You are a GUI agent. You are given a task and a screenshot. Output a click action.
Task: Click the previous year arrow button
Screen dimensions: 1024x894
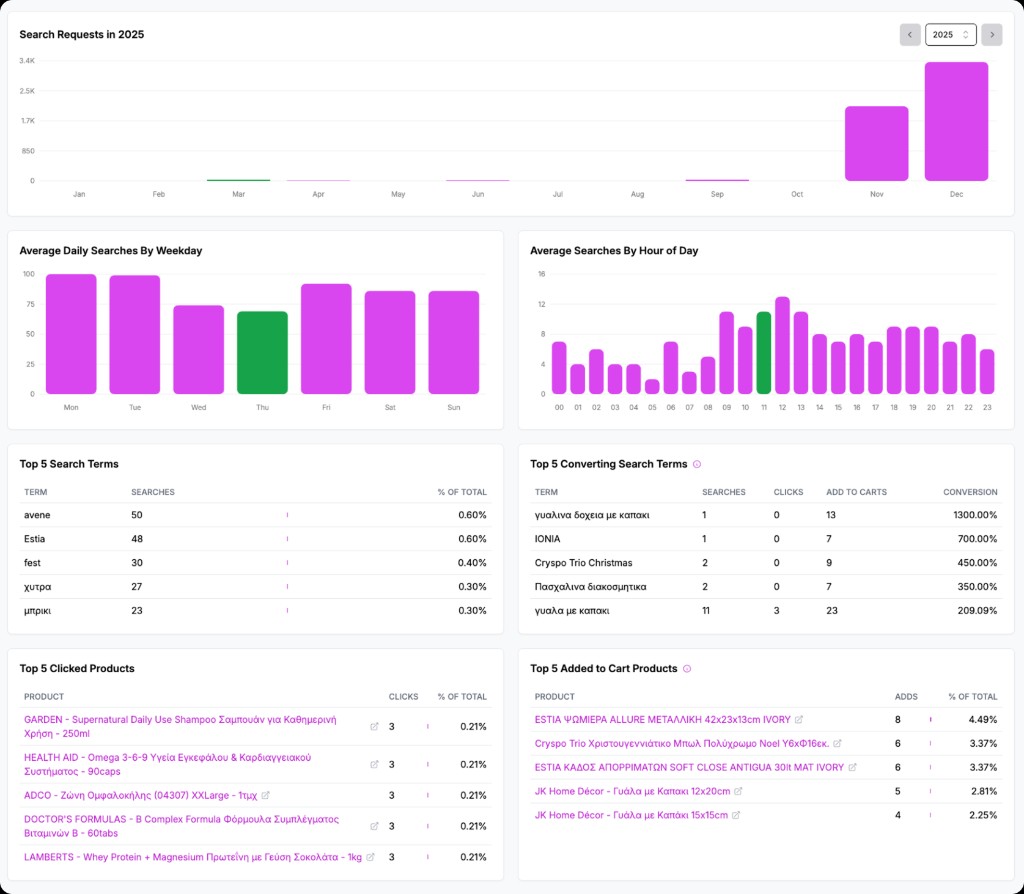910,35
